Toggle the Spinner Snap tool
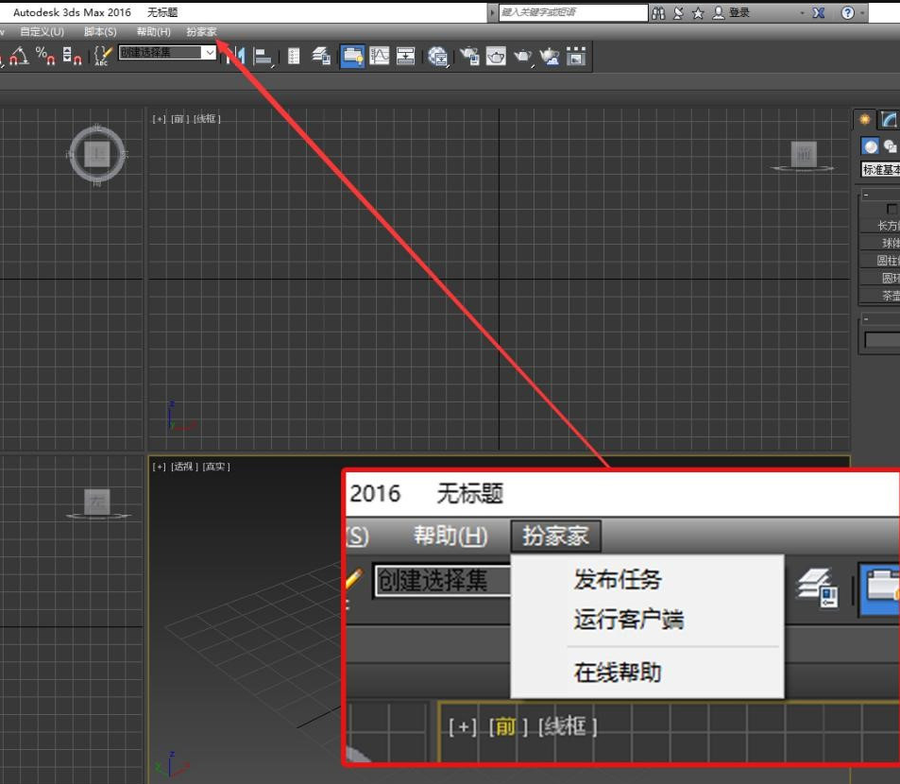Viewport: 900px width, 784px height. coord(72,56)
